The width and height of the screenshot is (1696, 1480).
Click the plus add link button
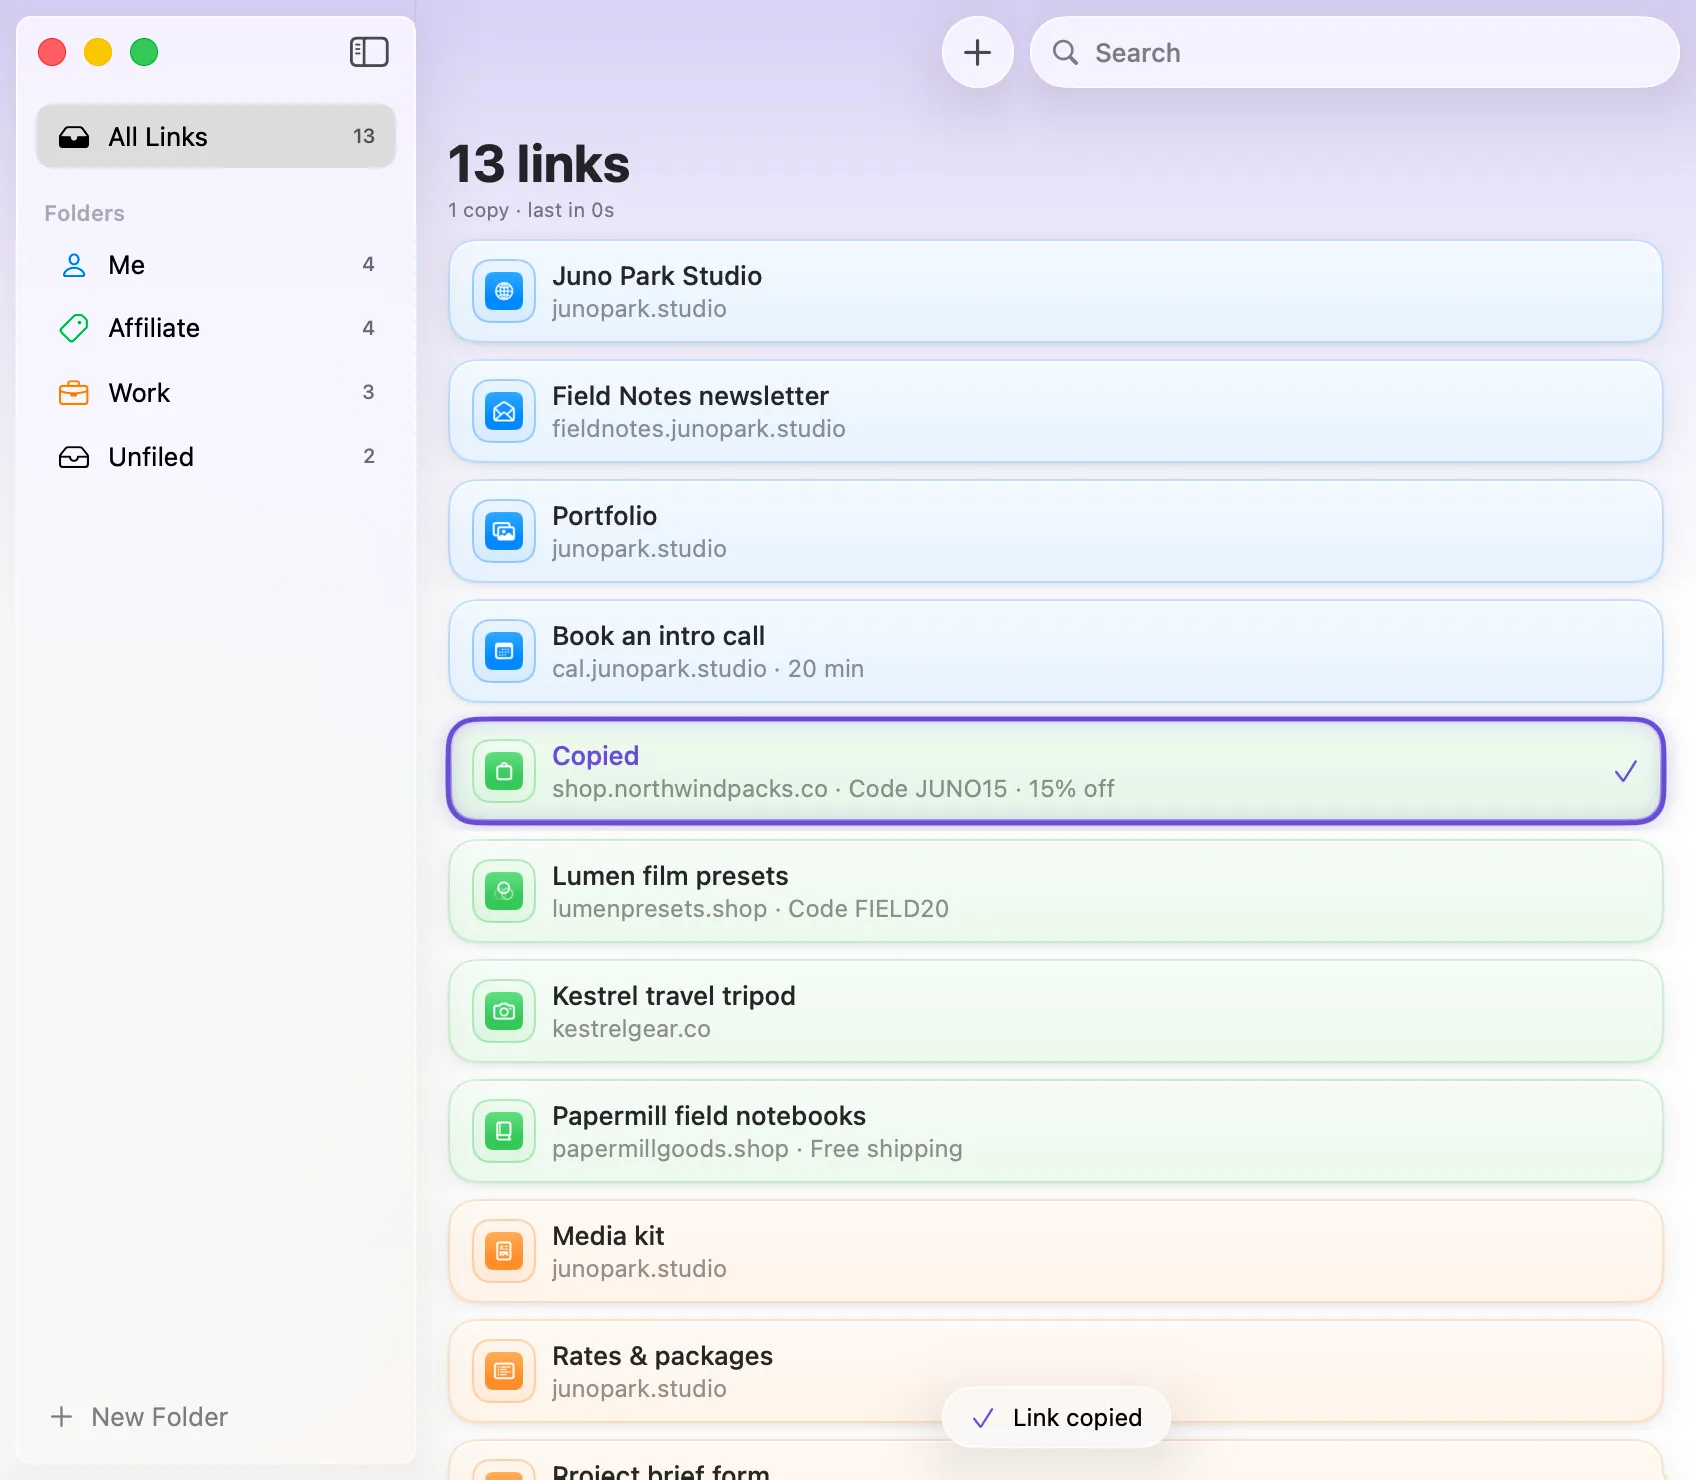[977, 52]
